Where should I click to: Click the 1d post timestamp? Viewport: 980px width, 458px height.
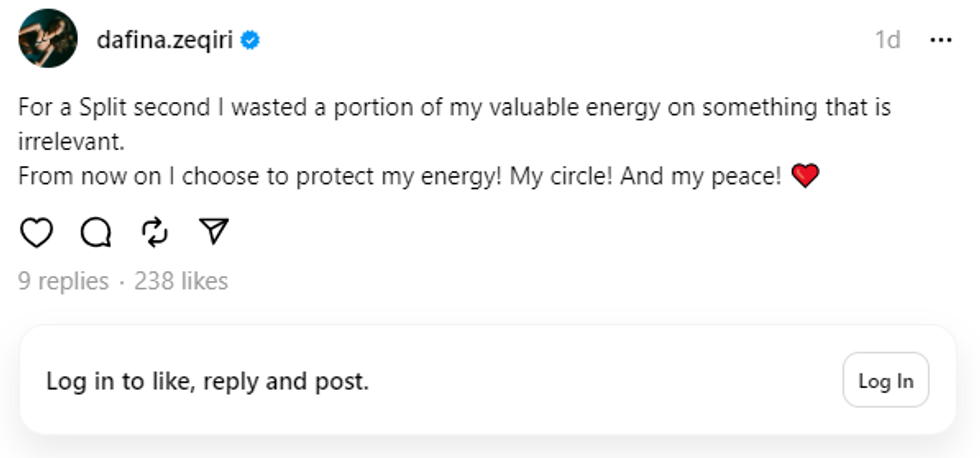click(887, 40)
